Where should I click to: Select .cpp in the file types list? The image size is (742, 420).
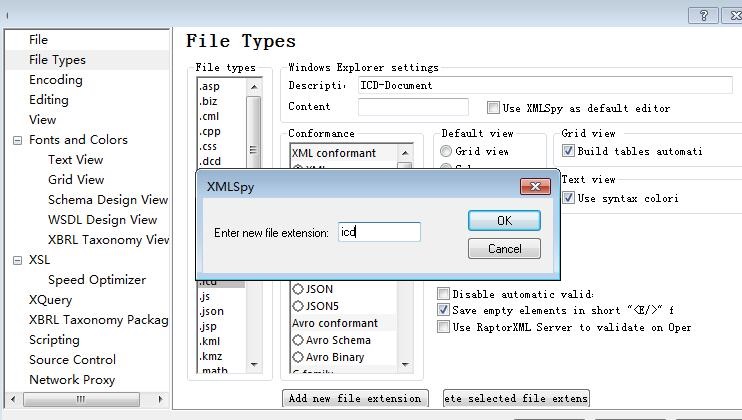tap(210, 131)
